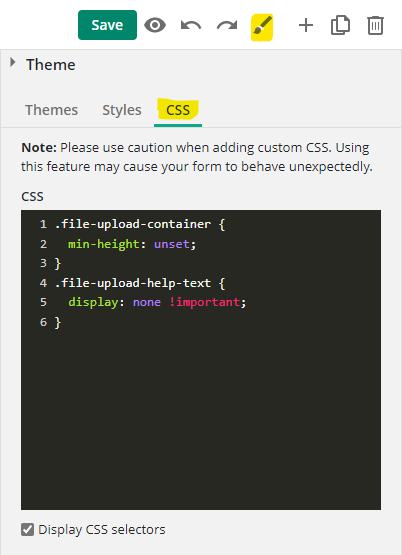Screen dimensions: 402x555
Task: Uncheck Display CSS selectors checkbox
Action: coord(27,530)
